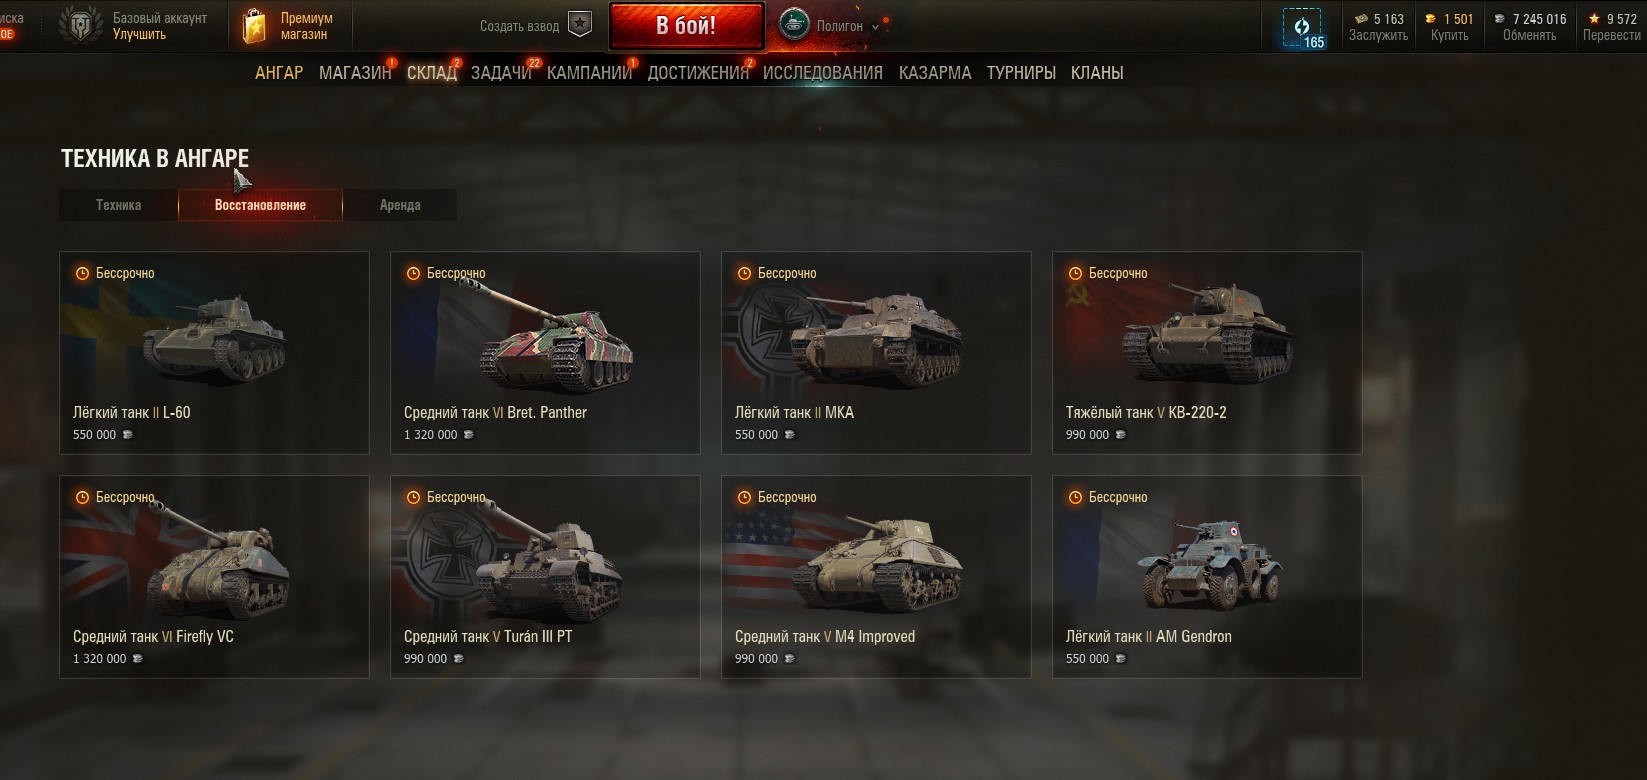Click the account emblem badge icon
The width and height of the screenshot is (1647, 780).
(79, 26)
